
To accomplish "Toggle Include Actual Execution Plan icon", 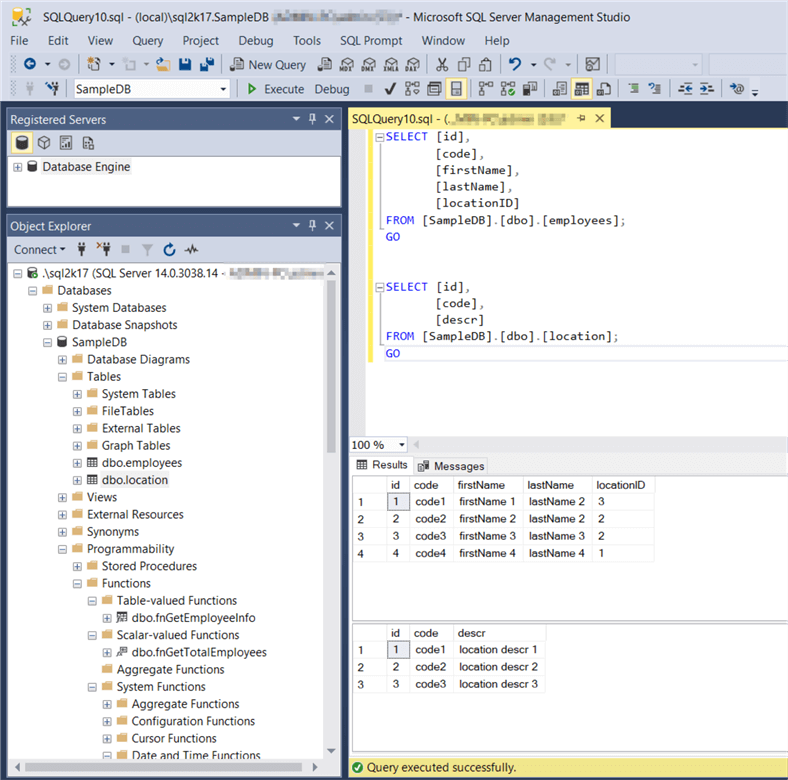I will point(485,89).
